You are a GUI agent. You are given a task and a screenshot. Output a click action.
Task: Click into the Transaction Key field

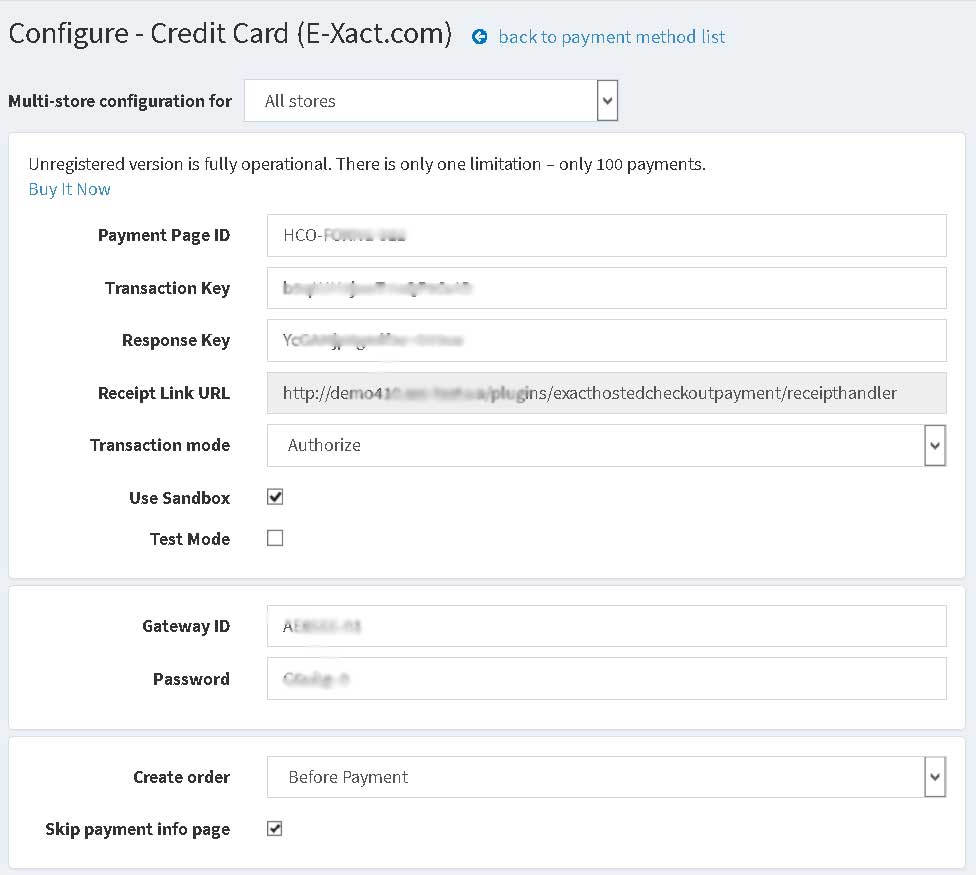point(607,288)
